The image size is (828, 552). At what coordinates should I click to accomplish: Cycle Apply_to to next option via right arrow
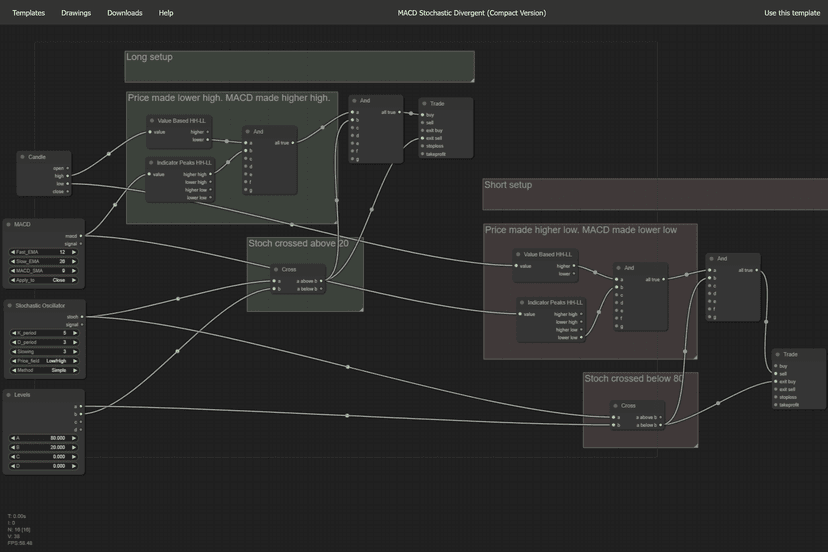coord(74,280)
